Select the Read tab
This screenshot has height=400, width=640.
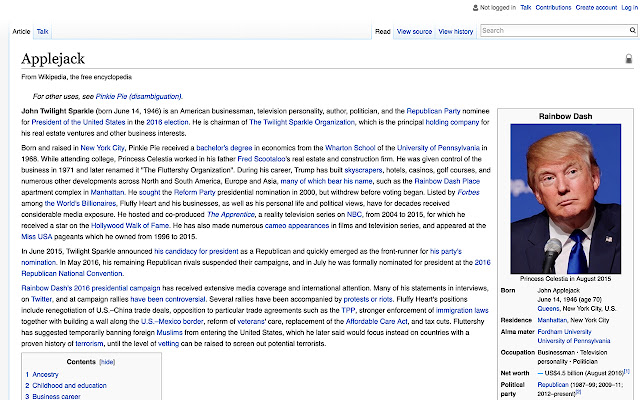tap(382, 31)
